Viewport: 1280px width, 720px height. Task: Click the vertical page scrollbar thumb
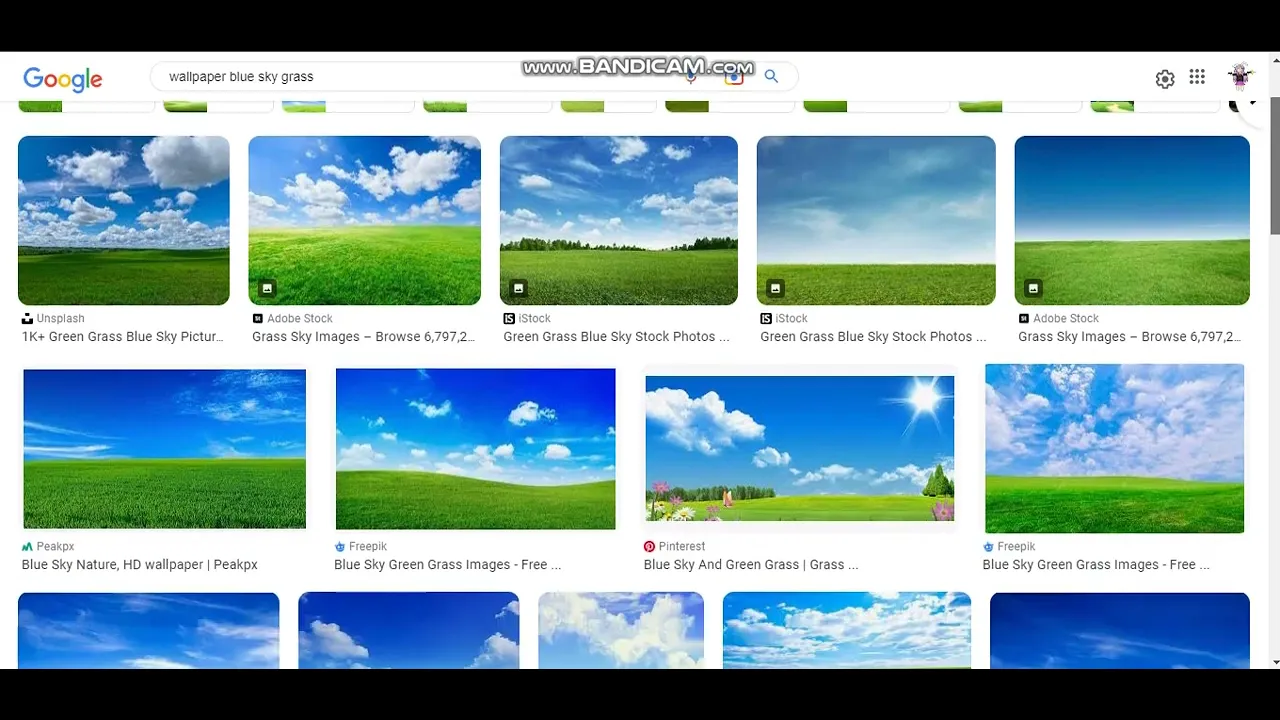1274,166
